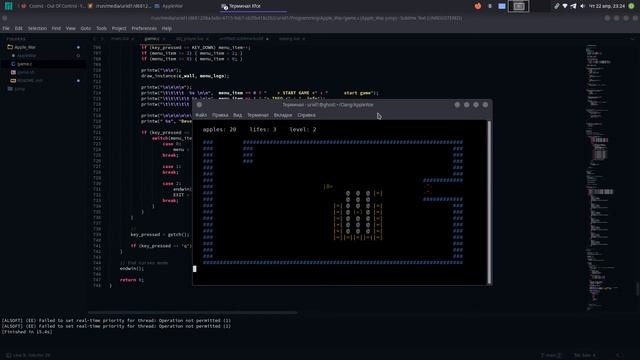Select game.c in the sidebar file tree
Image resolution: width=640 pixels, height=360 pixels.
pyautogui.click(x=24, y=64)
